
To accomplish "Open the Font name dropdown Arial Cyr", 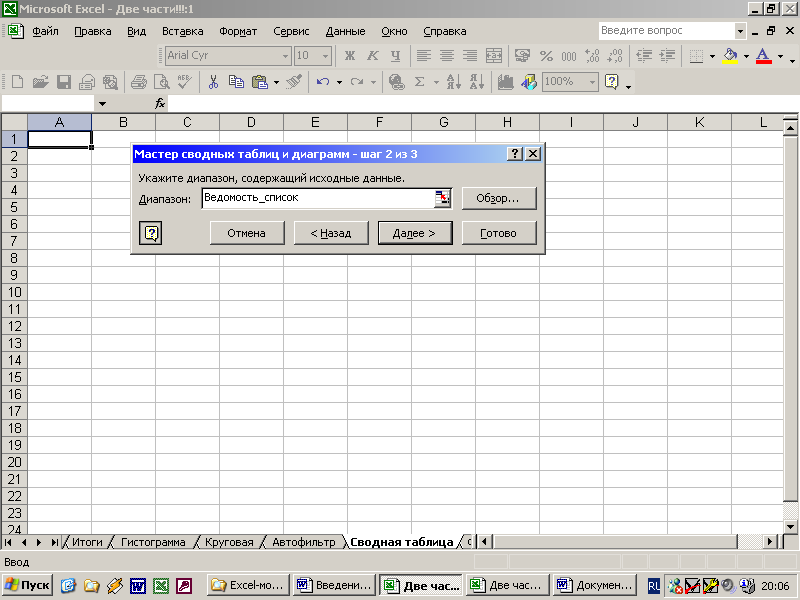I will click(285, 56).
